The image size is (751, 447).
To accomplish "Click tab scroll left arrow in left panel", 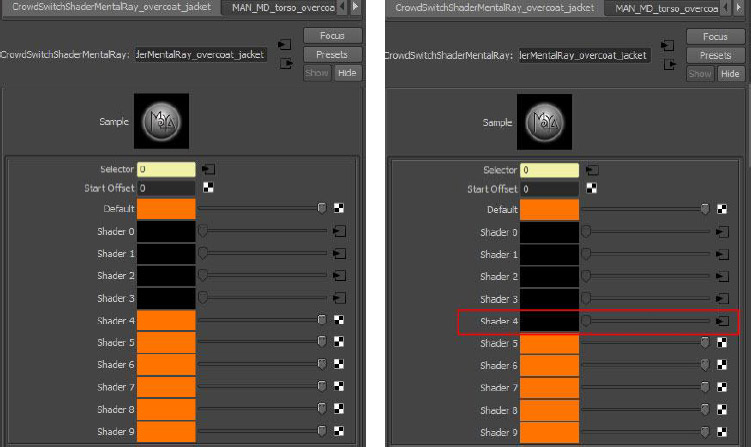I will coord(342,7).
